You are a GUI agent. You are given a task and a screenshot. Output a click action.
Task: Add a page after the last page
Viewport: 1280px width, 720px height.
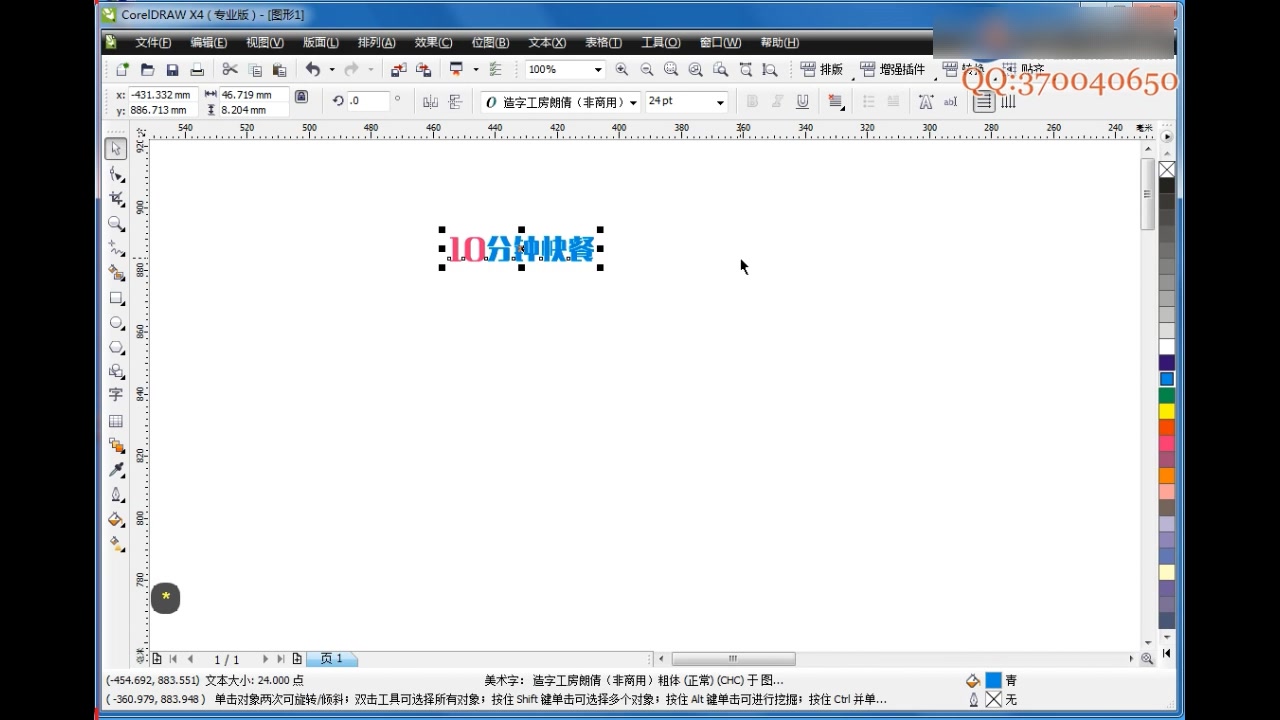[297, 659]
